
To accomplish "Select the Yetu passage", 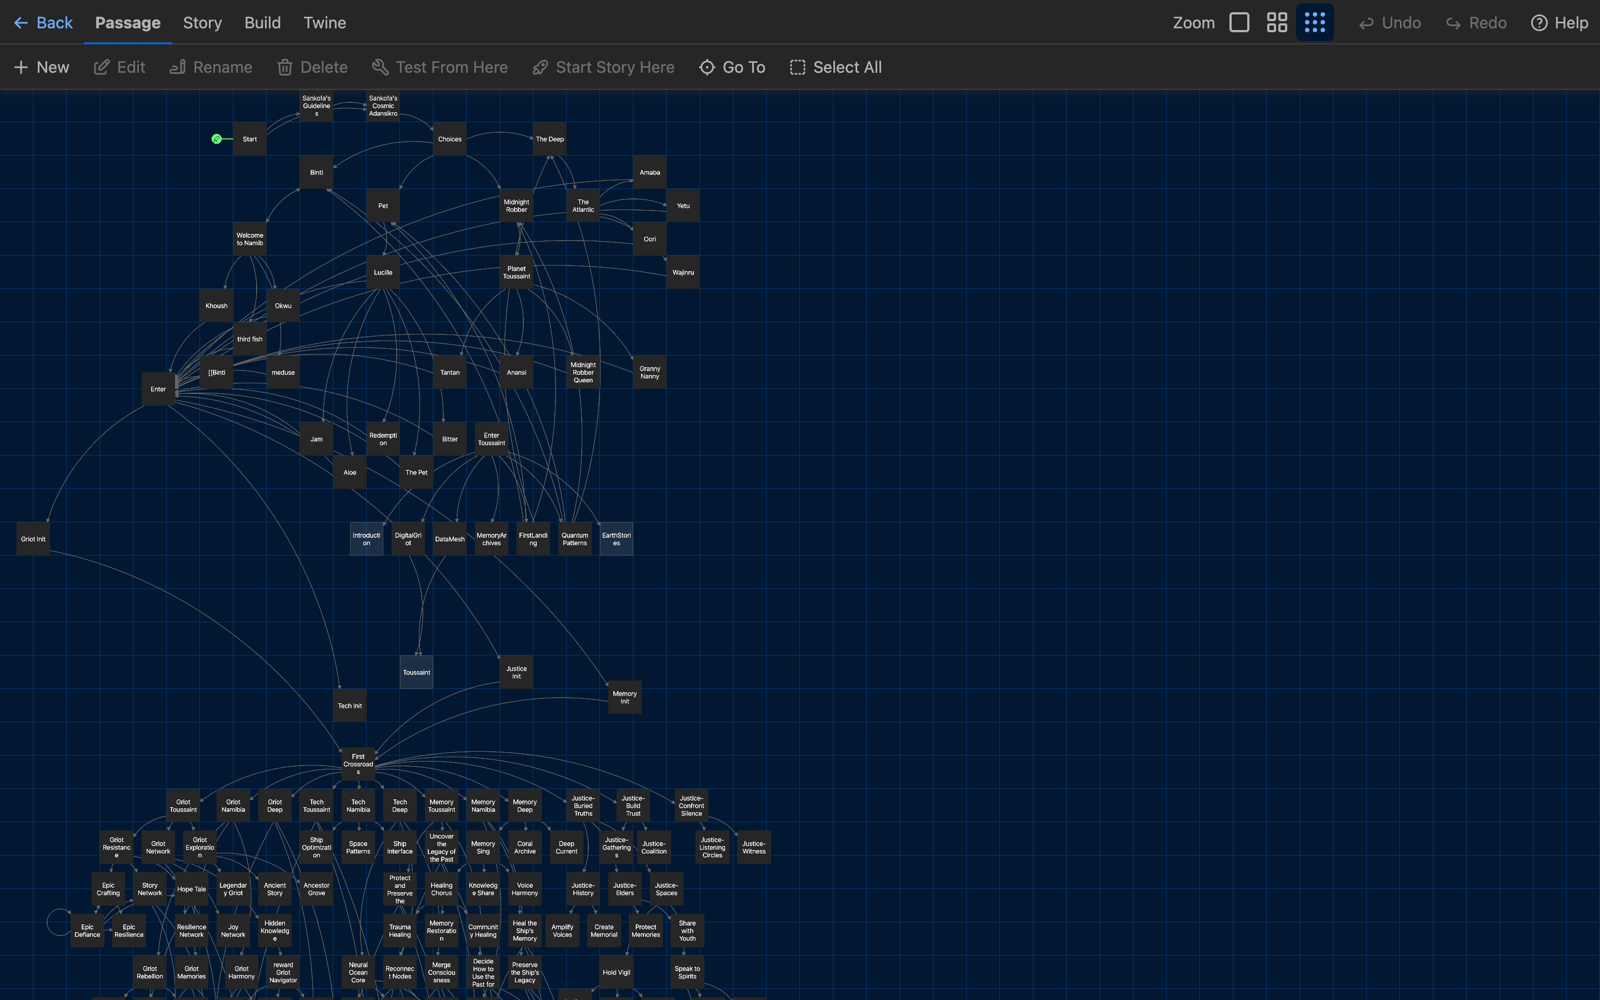I will tap(683, 206).
